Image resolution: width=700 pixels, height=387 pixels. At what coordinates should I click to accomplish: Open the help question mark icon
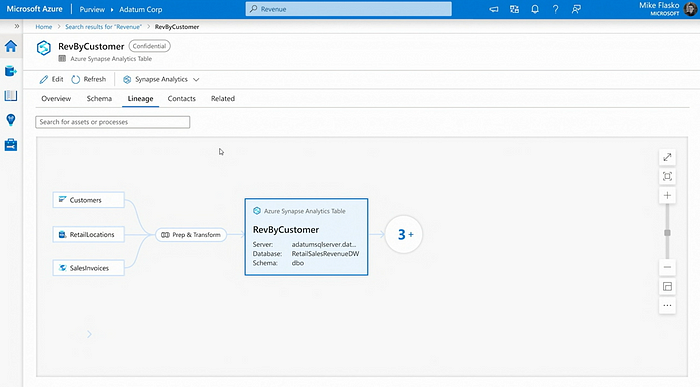[x=555, y=9]
